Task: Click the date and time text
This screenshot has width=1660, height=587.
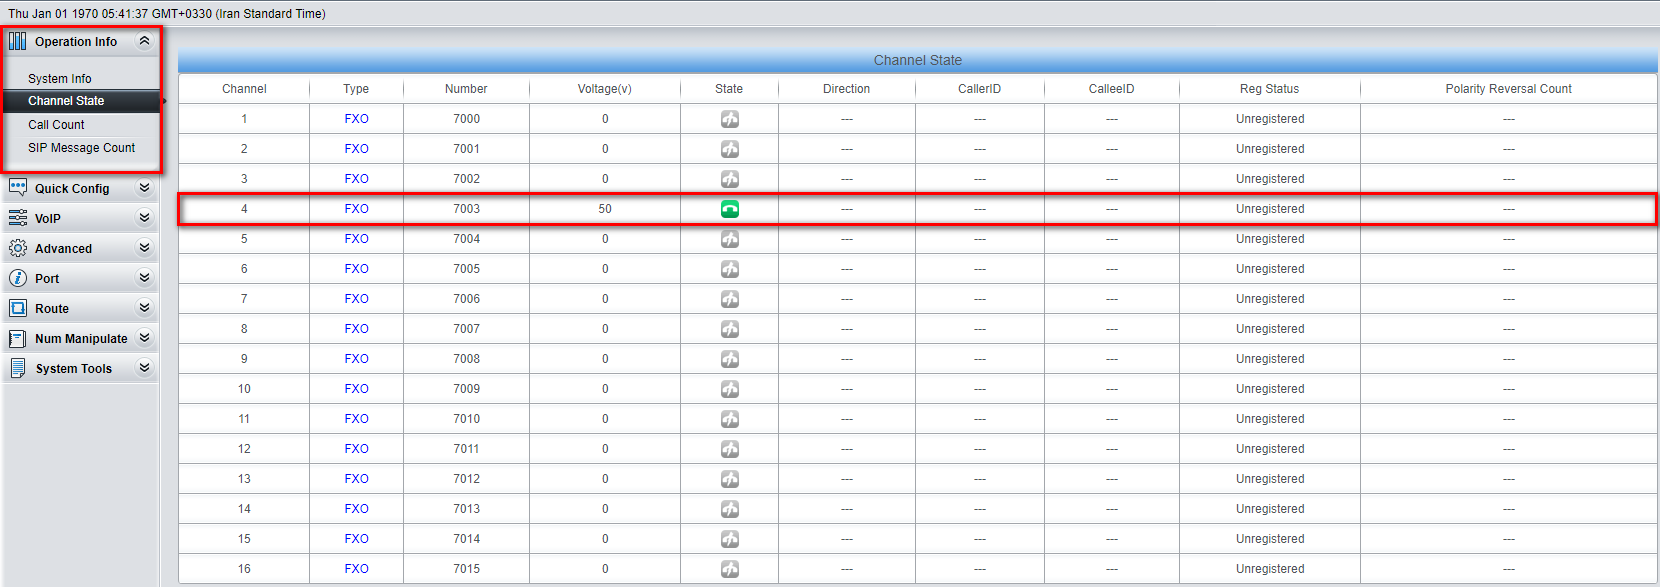Action: coord(167,14)
